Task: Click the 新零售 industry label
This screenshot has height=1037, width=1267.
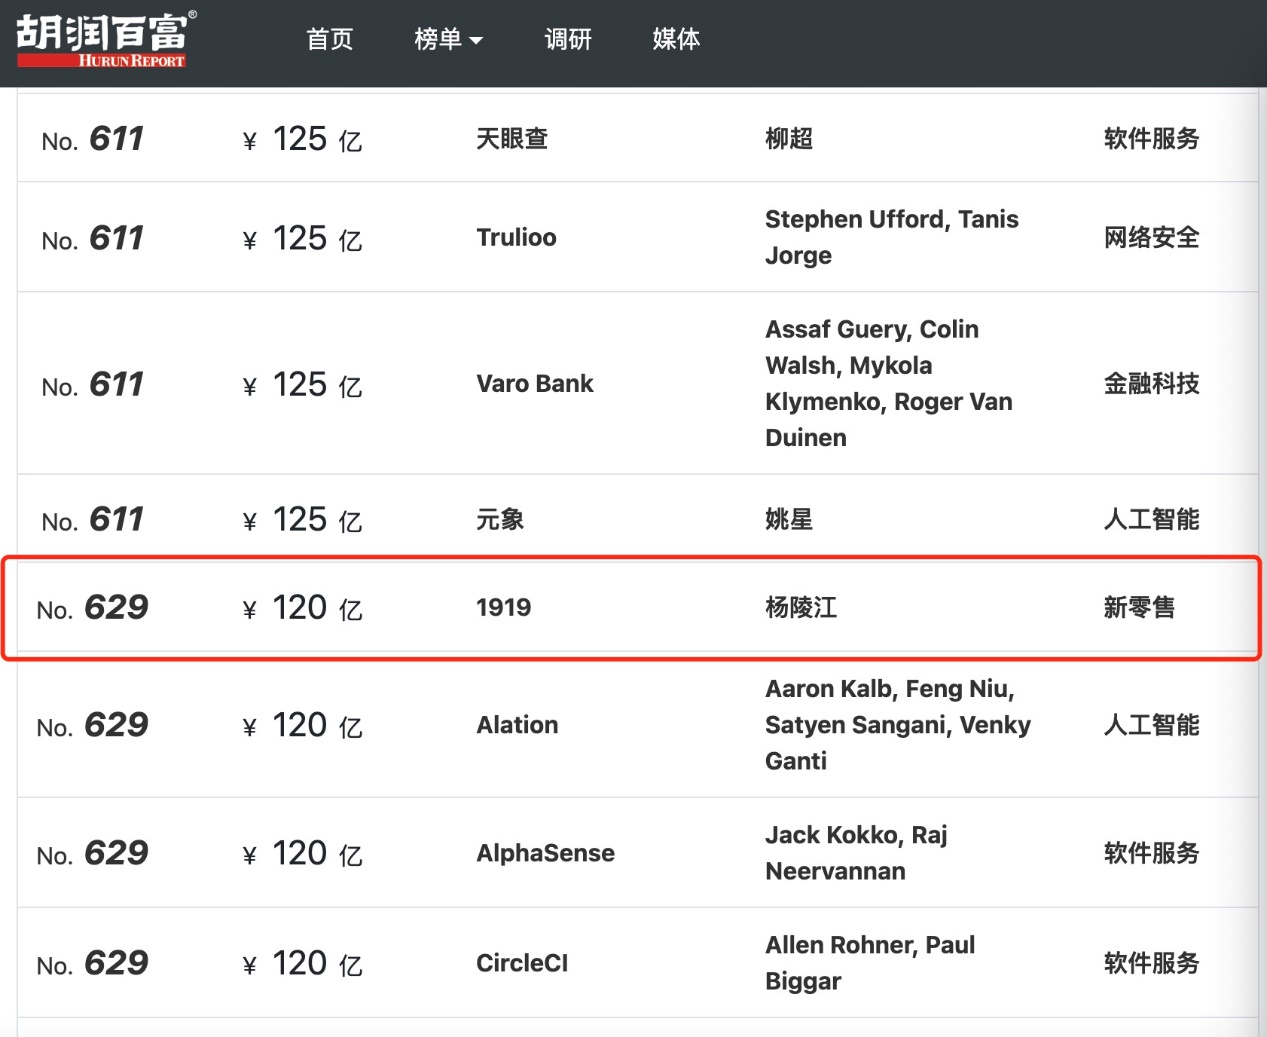Action: (x=1139, y=607)
